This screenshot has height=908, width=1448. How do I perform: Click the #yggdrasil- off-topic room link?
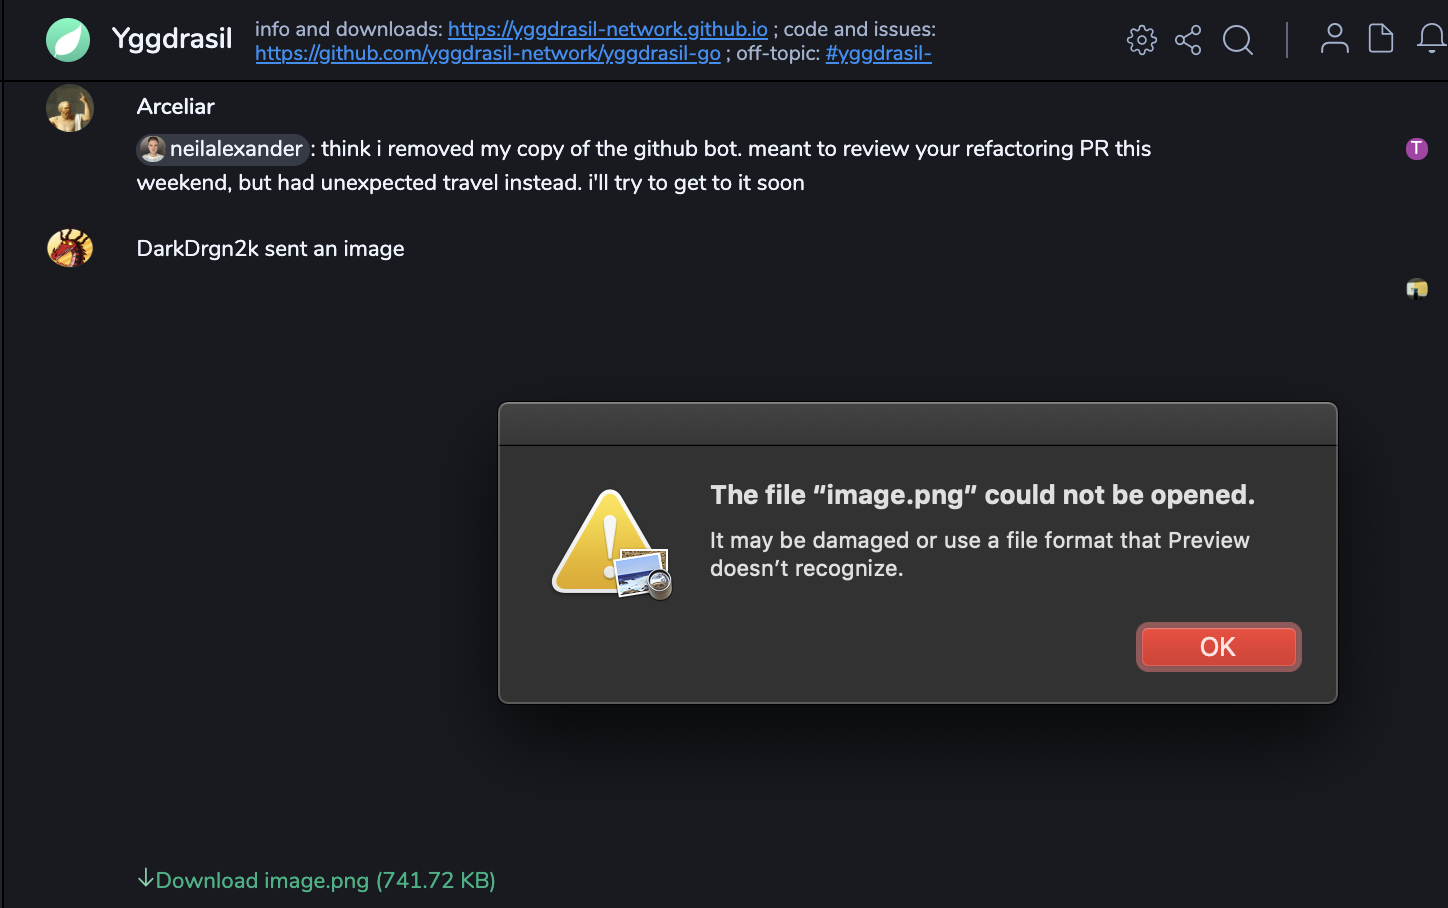[878, 54]
